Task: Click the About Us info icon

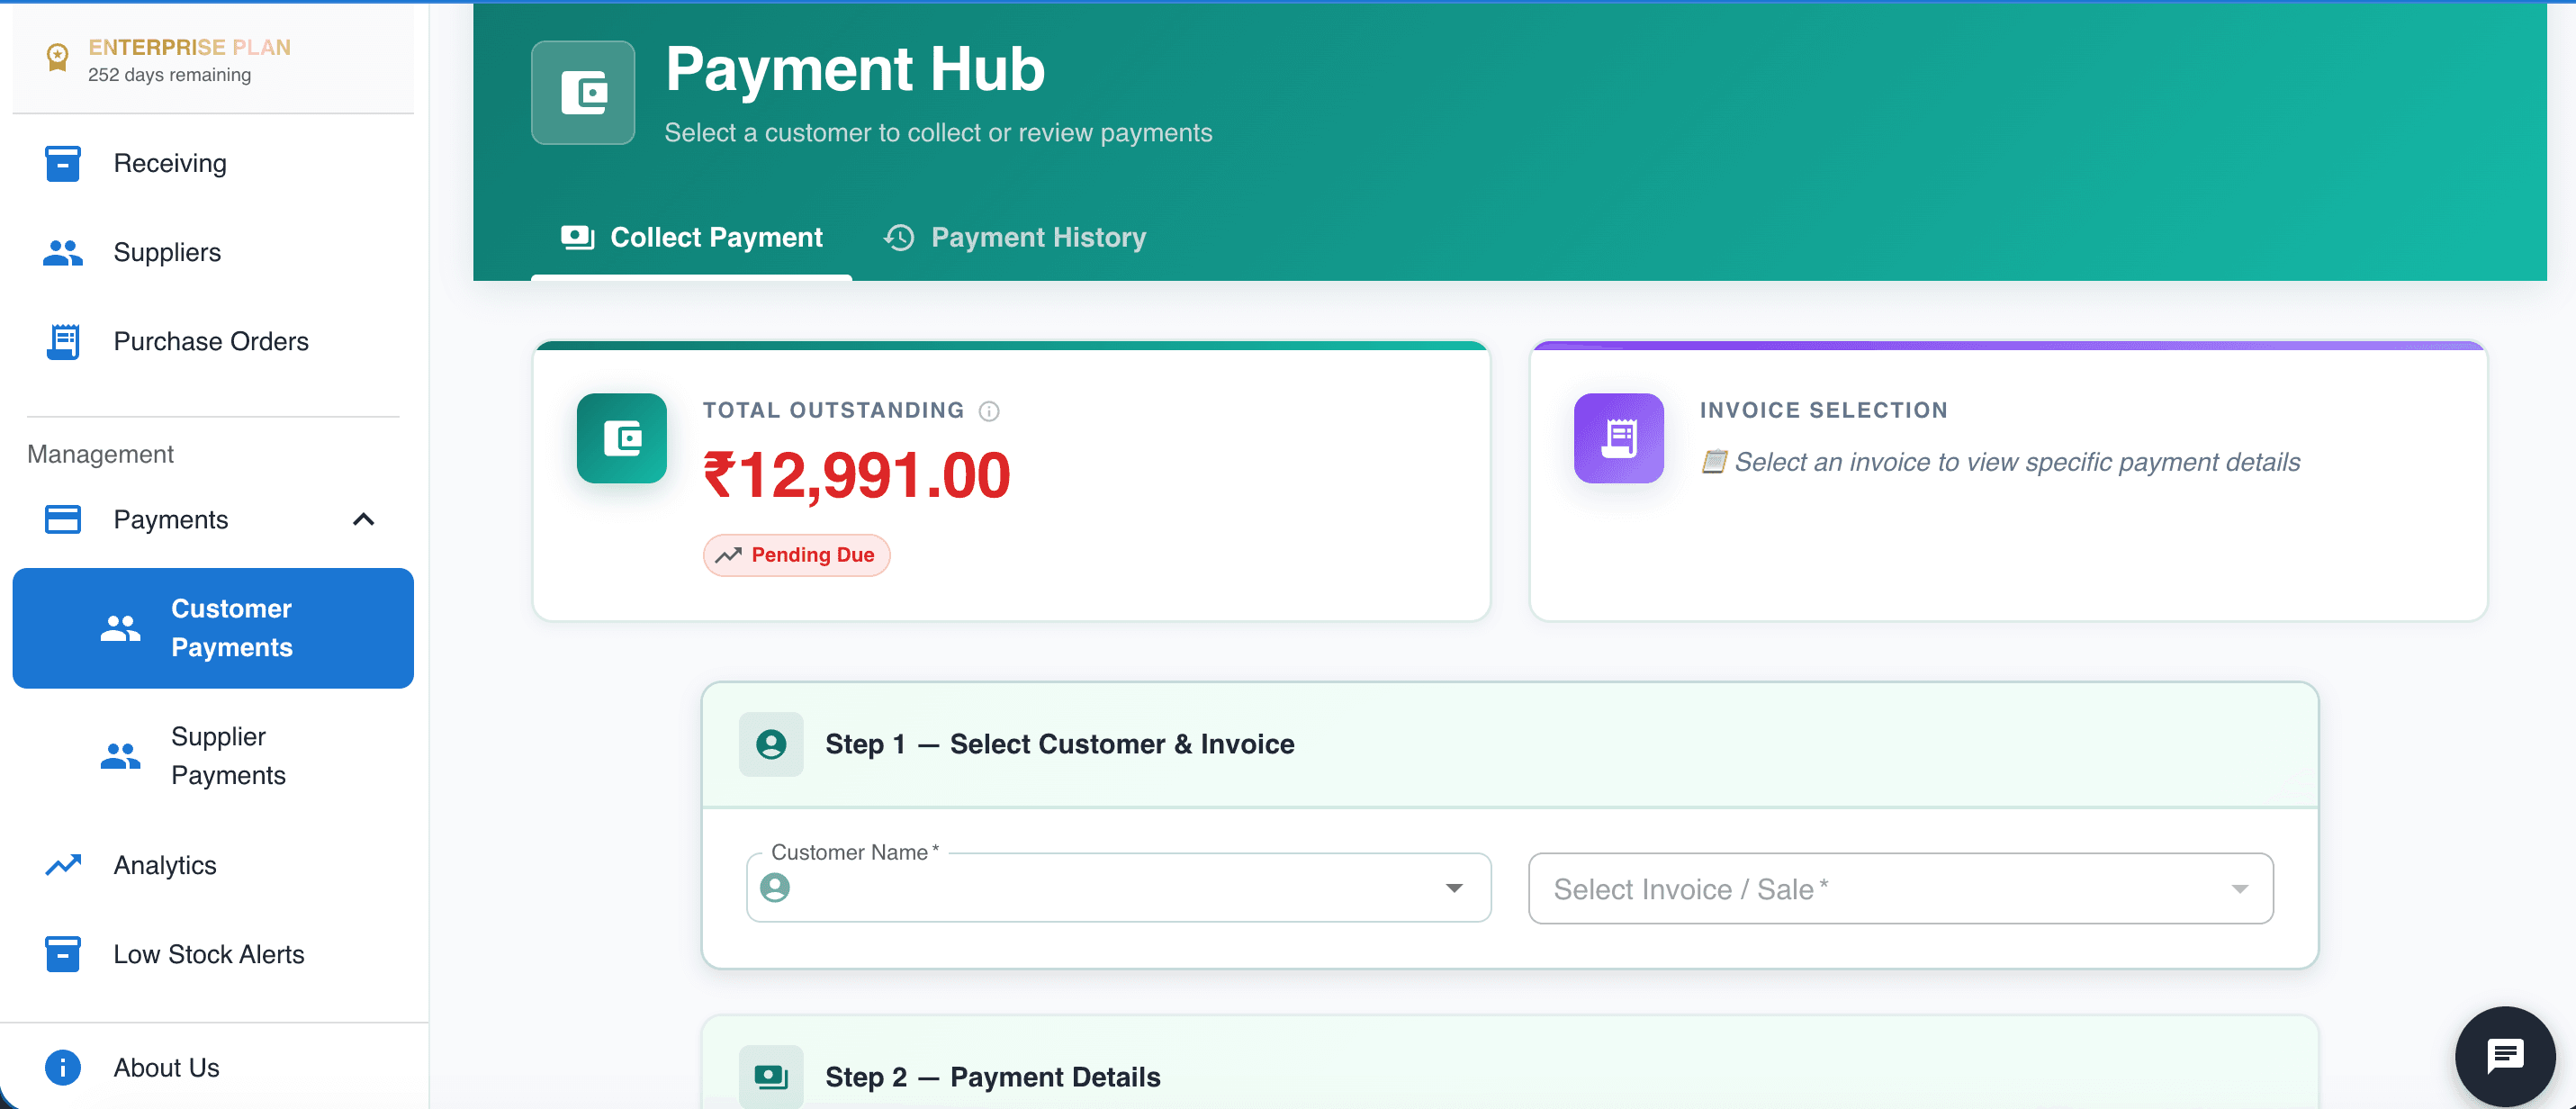Action: 62,1067
